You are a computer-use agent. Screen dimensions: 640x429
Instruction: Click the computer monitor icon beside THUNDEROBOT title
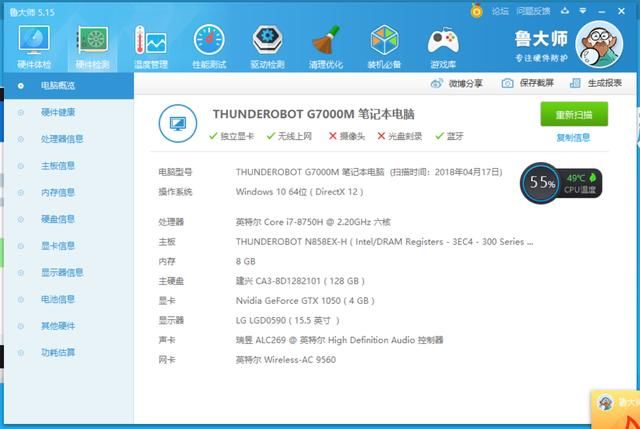coord(178,123)
